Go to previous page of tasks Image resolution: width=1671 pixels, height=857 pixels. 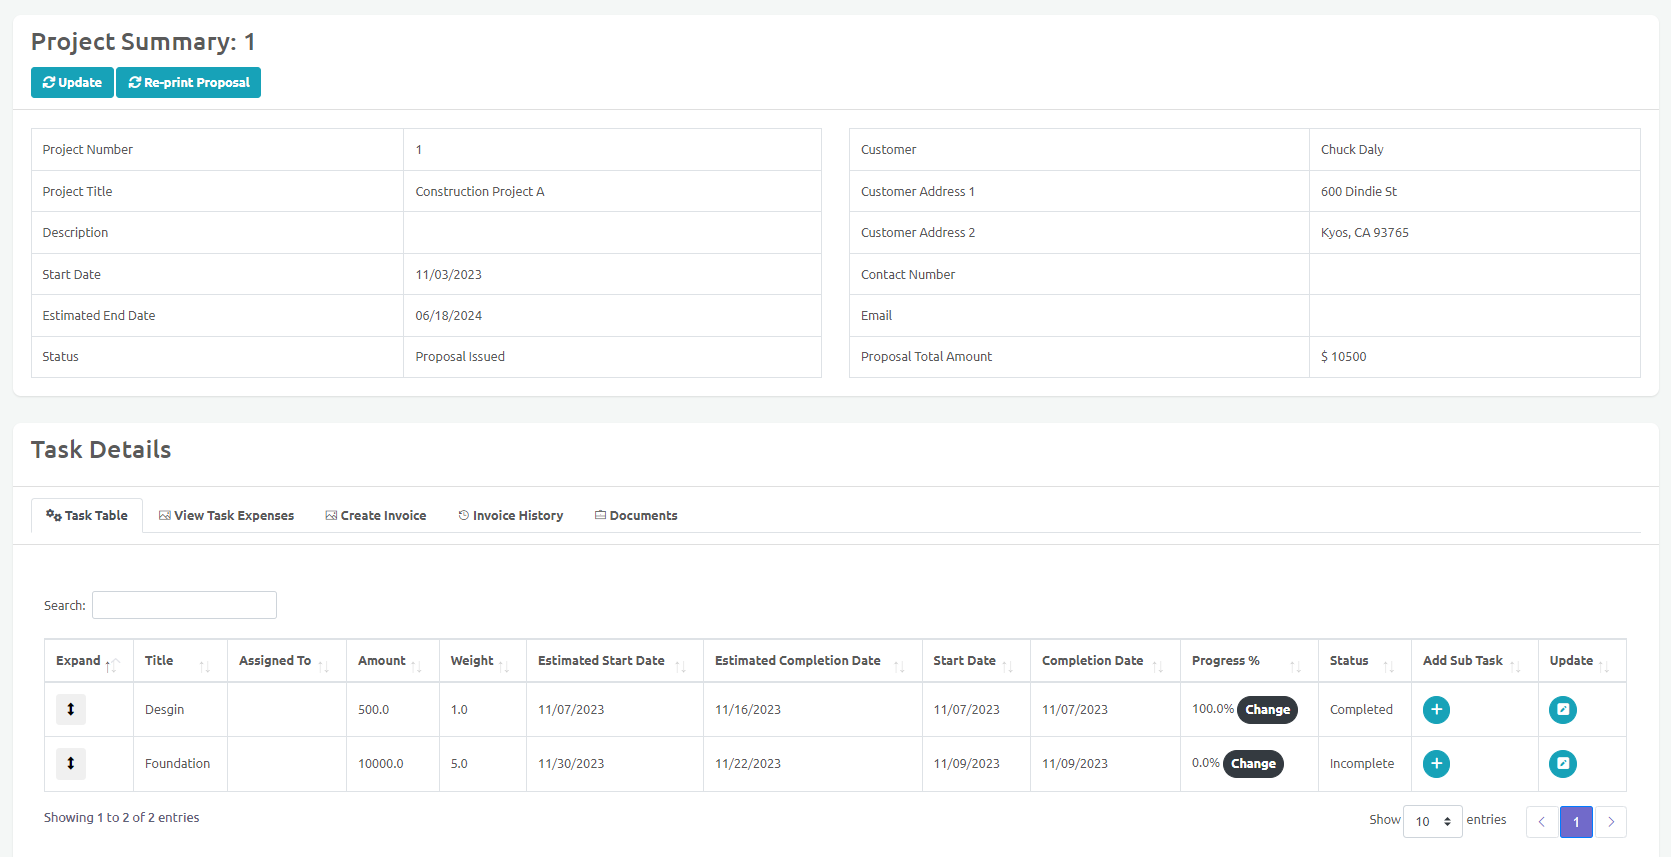(1542, 822)
